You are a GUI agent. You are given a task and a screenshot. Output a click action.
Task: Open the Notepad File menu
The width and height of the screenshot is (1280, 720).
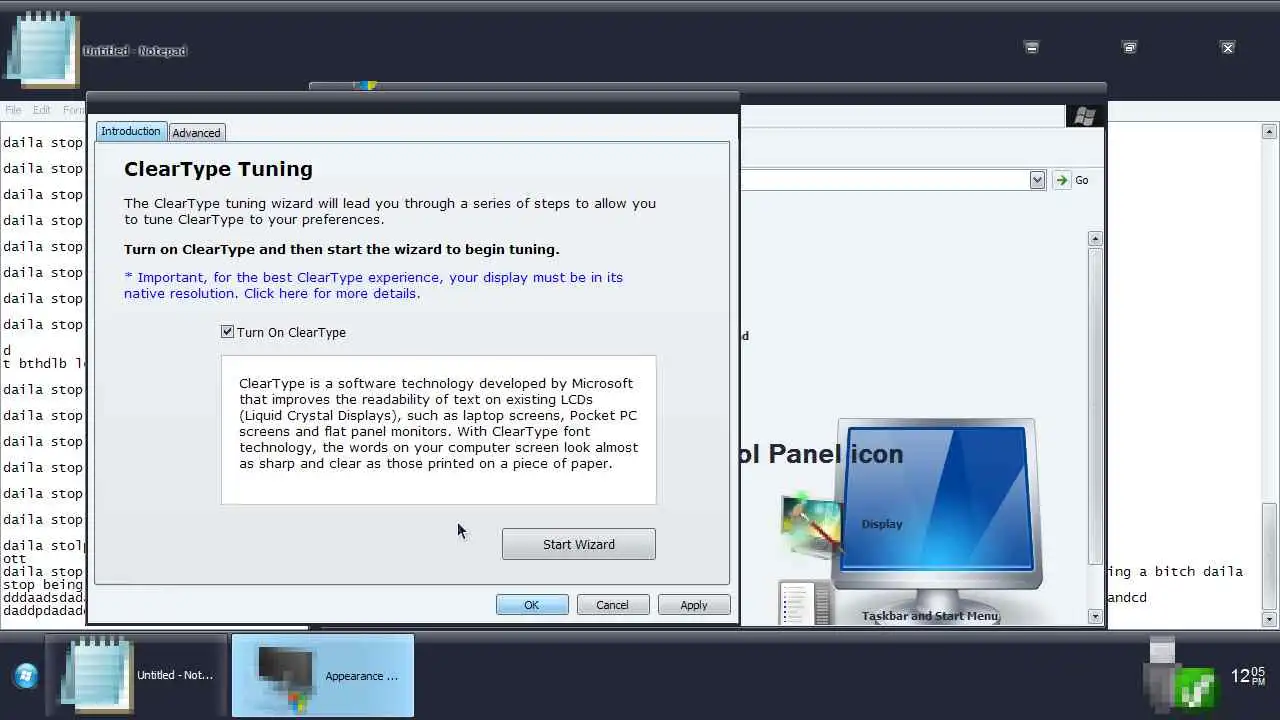(13, 110)
